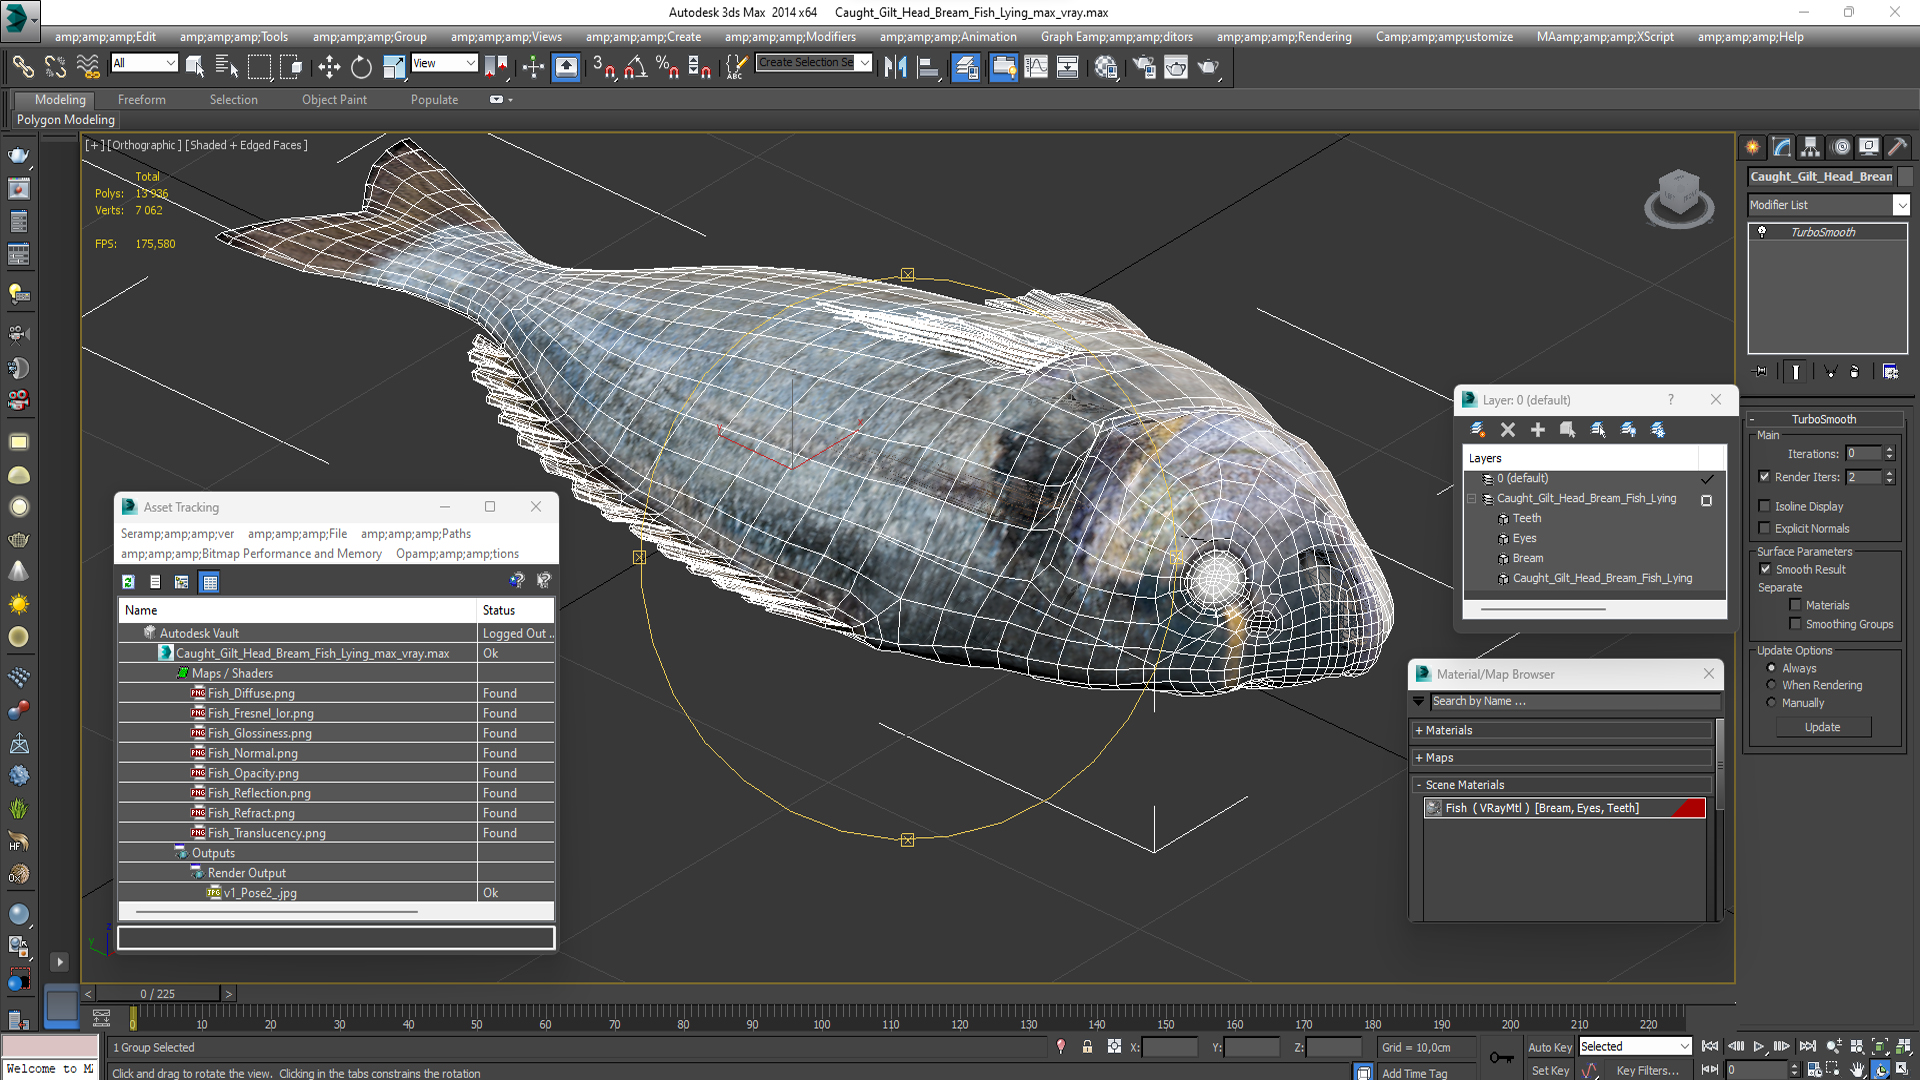Select the TurboSmooth modifier icon
Viewport: 1920px width, 1080px height.
point(1763,232)
